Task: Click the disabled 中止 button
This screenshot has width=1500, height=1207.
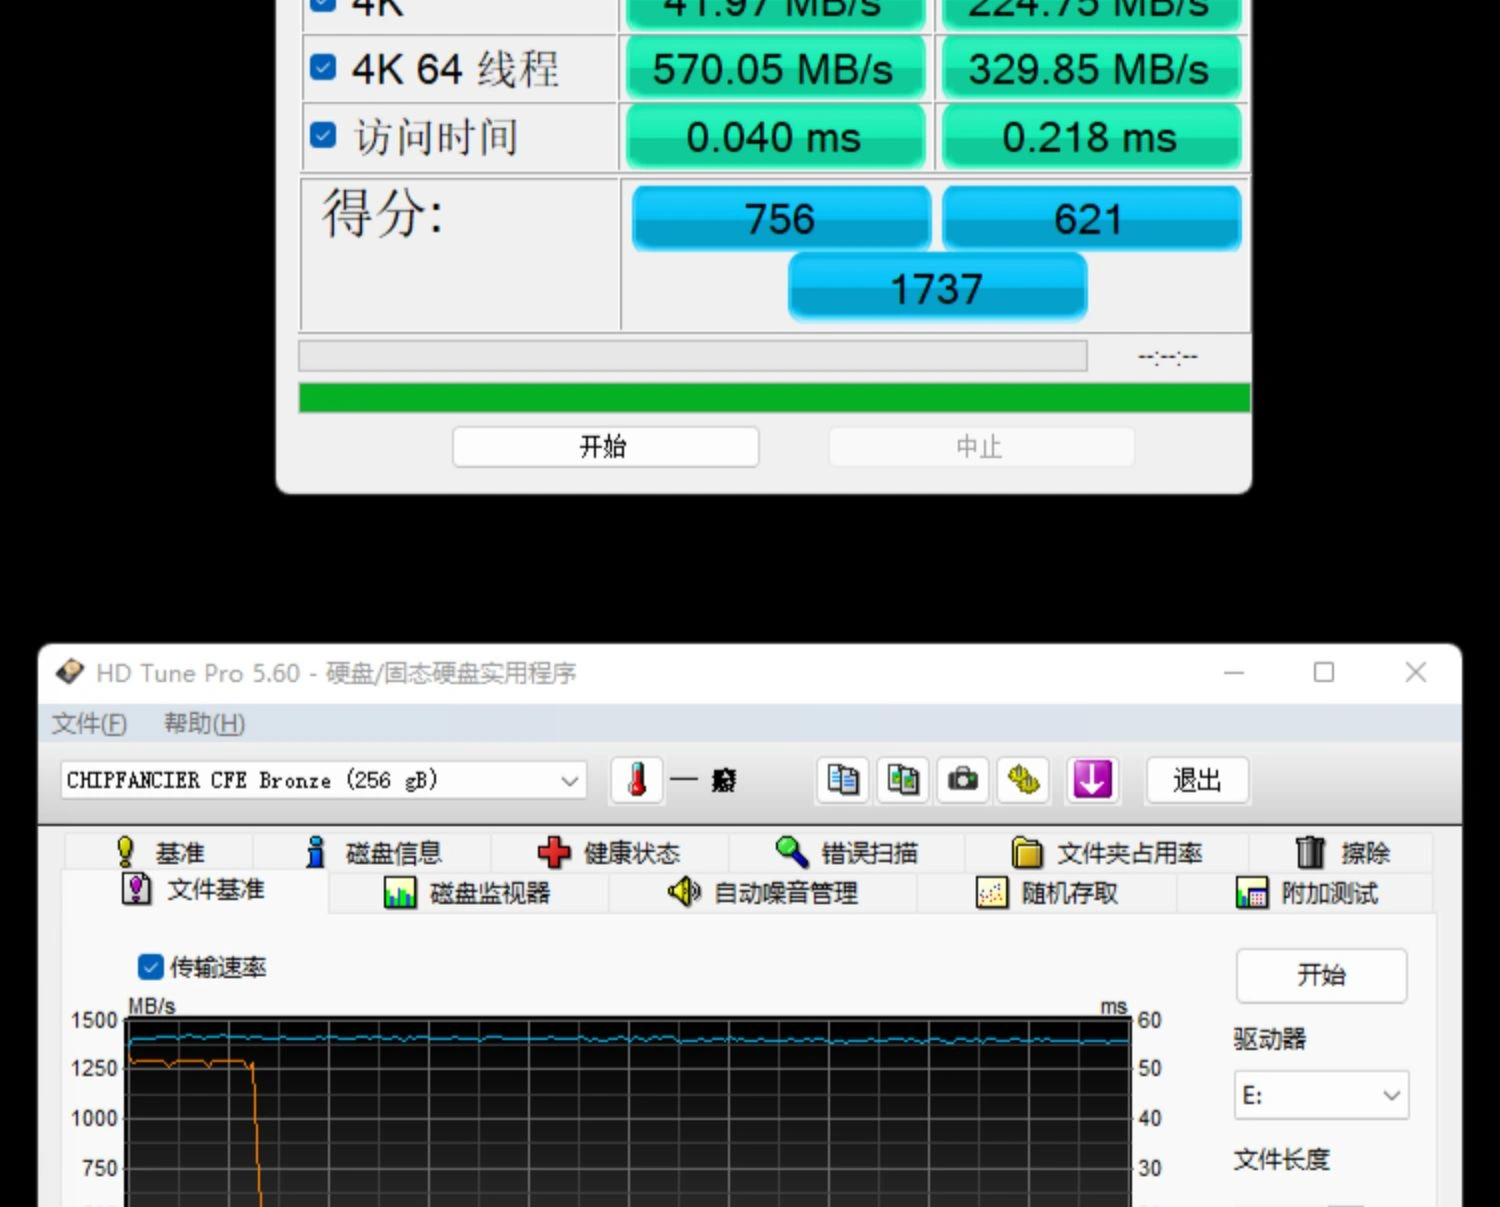Action: pos(981,446)
